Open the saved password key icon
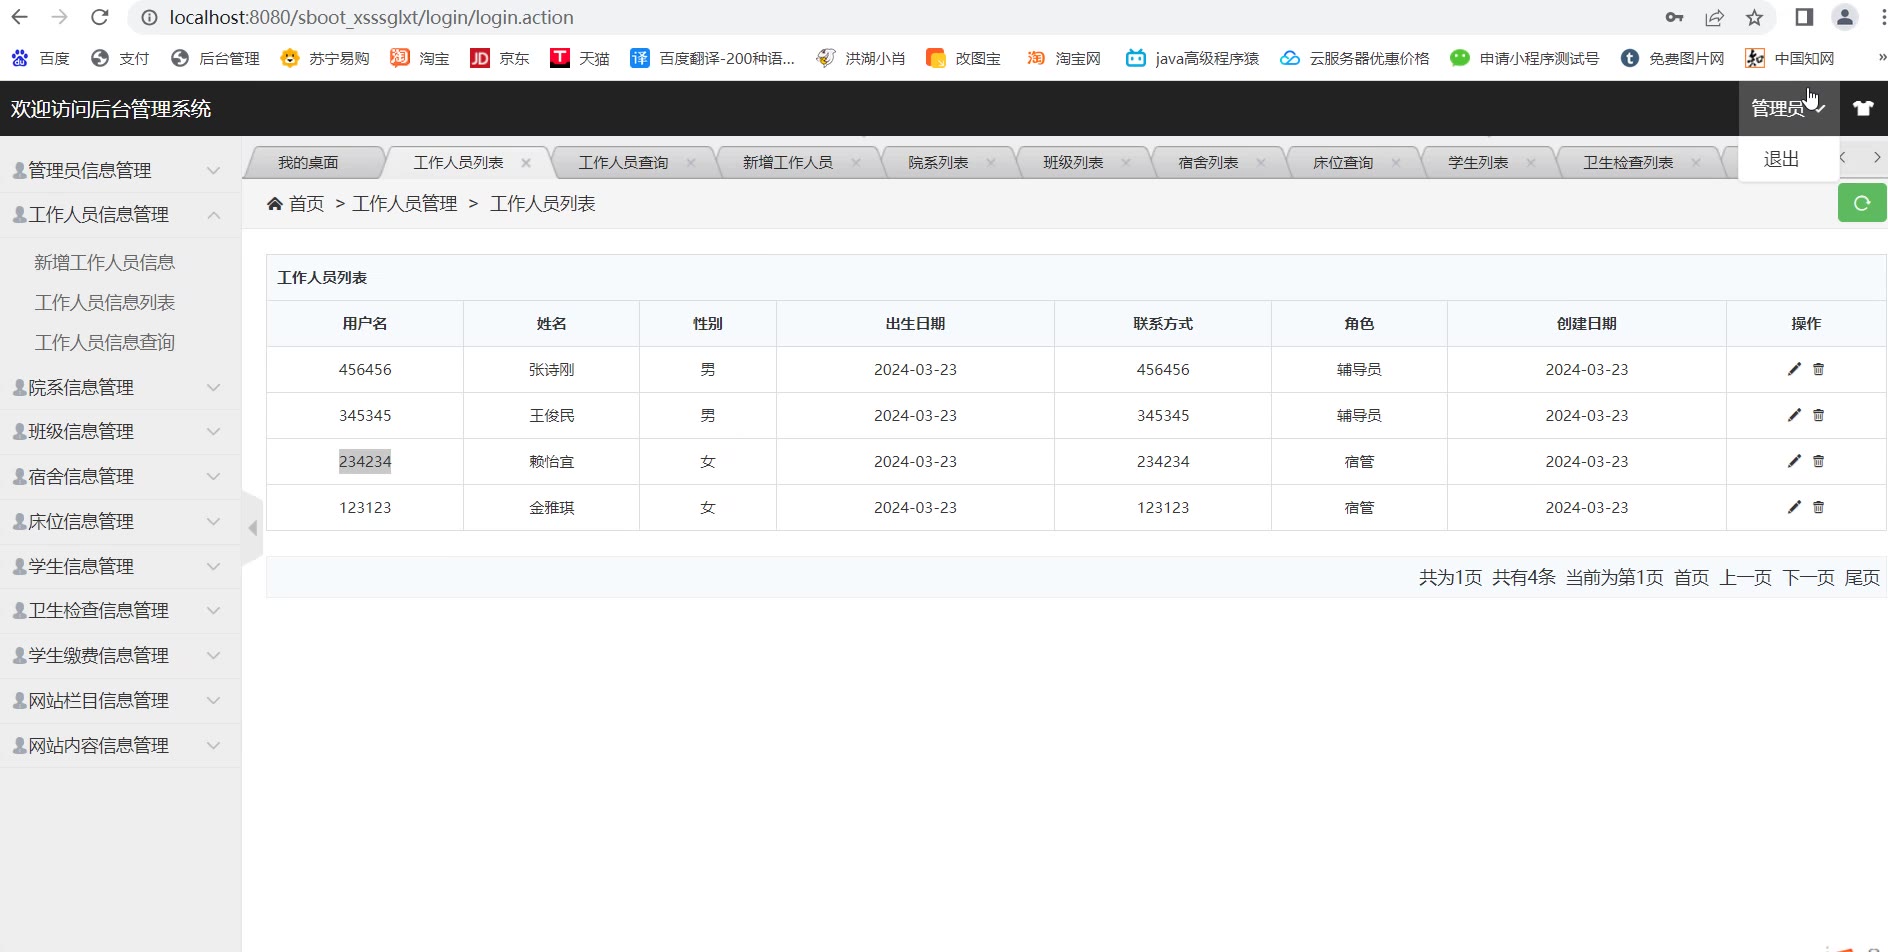The image size is (1888, 952). coord(1675,17)
